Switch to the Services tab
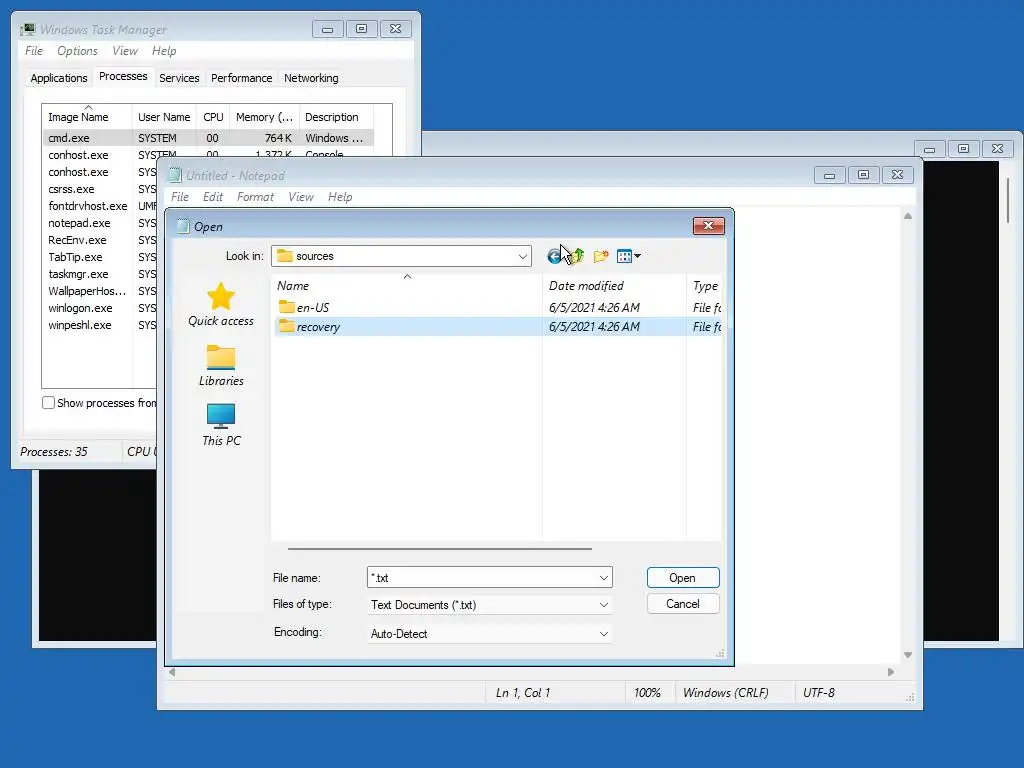The width and height of the screenshot is (1024, 768). pos(179,78)
